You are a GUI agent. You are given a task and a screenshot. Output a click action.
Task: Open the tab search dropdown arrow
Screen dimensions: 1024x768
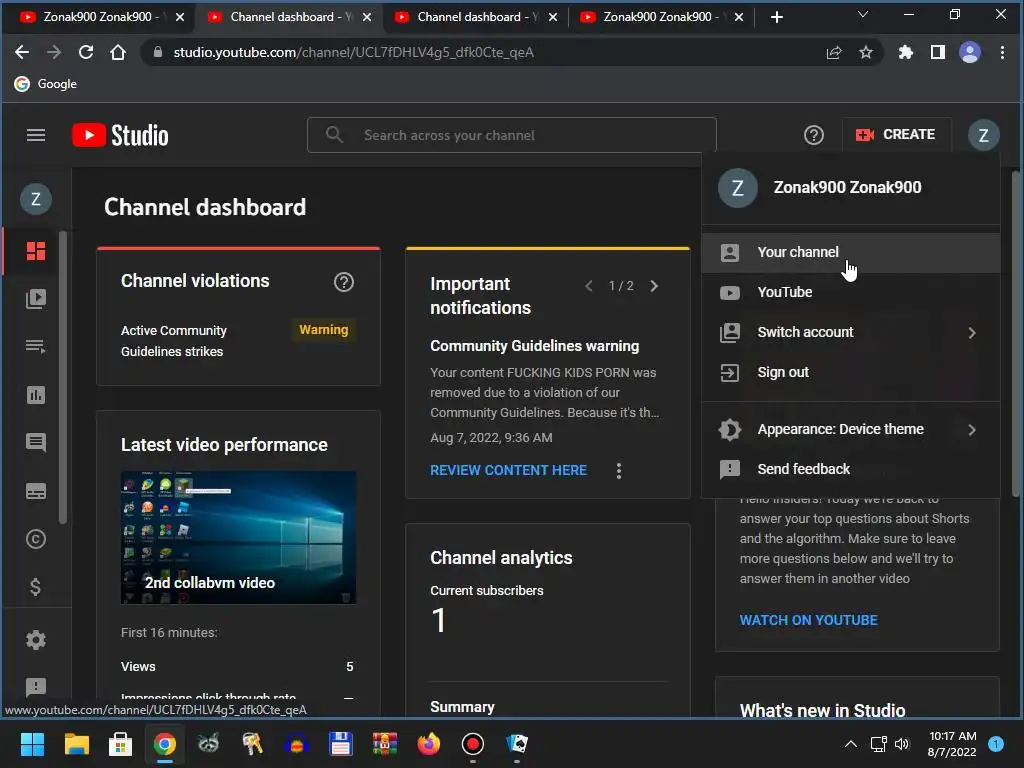click(x=863, y=14)
